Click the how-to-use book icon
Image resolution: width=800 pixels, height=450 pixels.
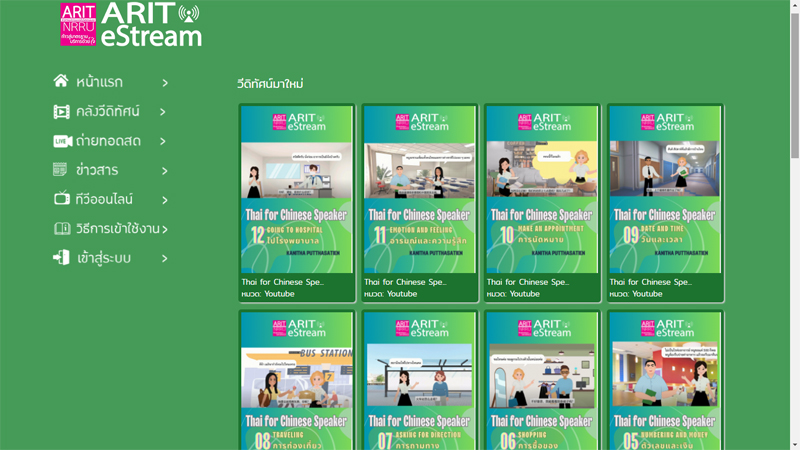[x=62, y=229]
